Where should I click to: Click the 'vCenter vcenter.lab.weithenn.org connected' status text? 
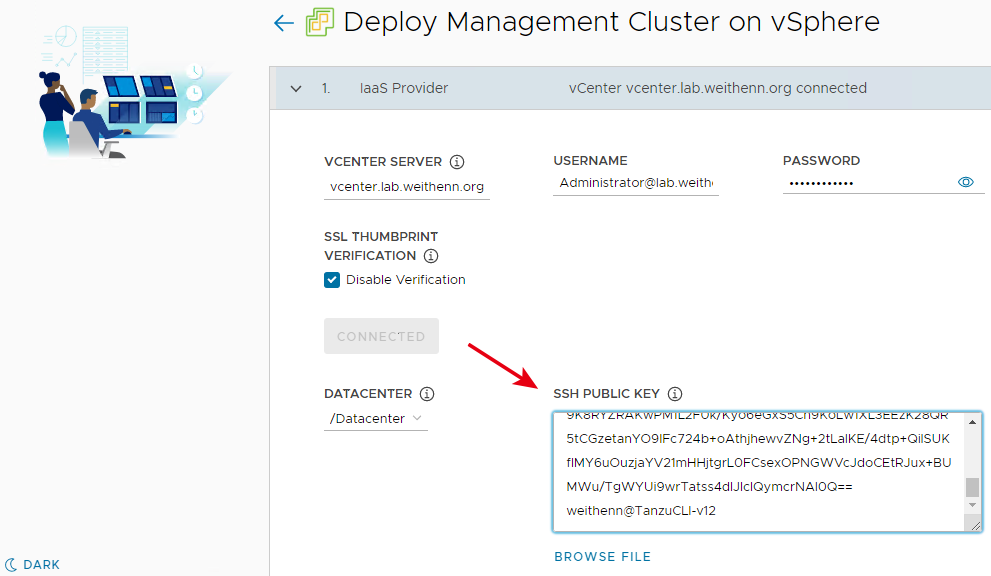(x=717, y=88)
